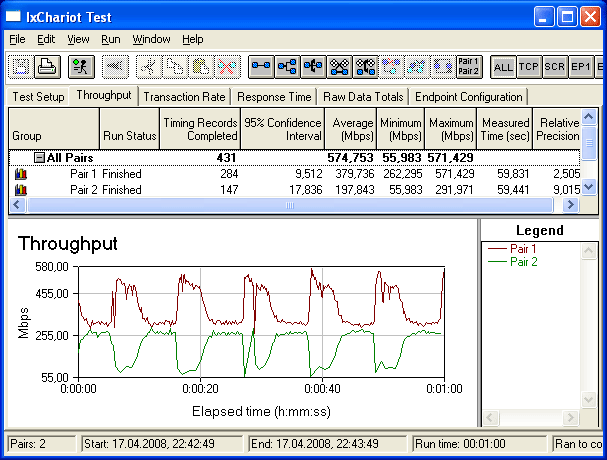Click the Delete red X icon
The height and width of the screenshot is (460, 607).
click(x=227, y=67)
